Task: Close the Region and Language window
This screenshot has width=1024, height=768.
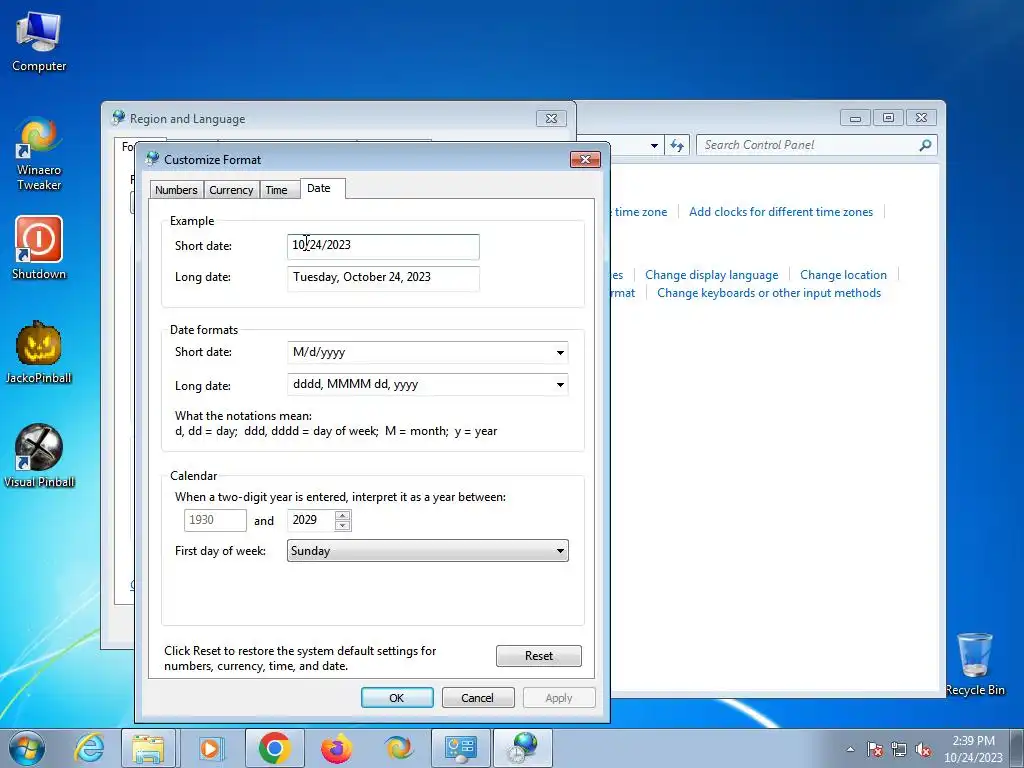Action: pyautogui.click(x=551, y=118)
